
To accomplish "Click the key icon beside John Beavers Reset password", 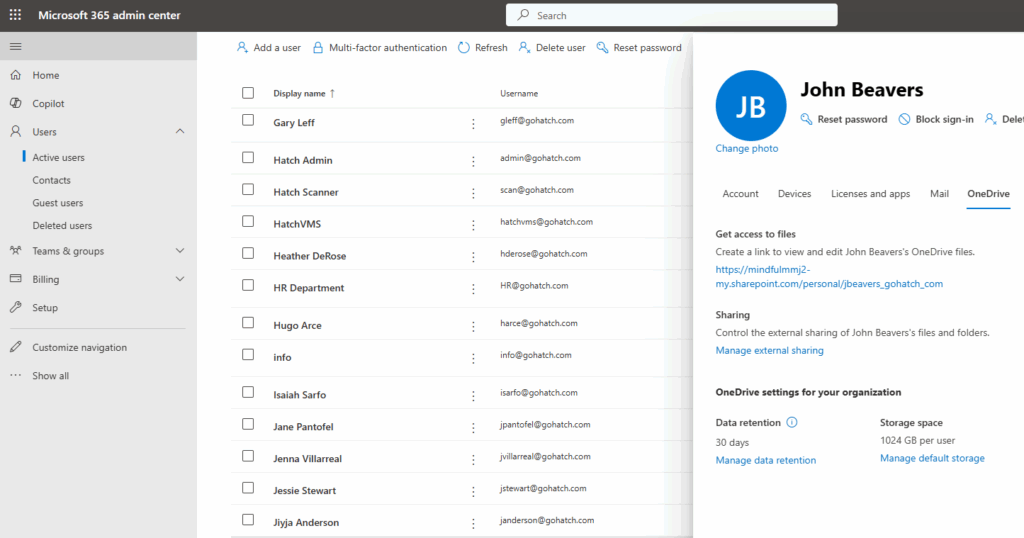I will tap(807, 119).
